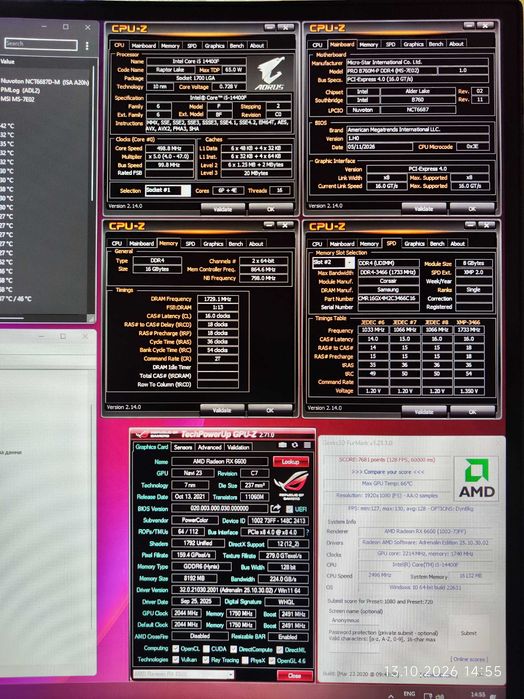Toggle OpenGL 4.6 checkbox
The height and width of the screenshot is (699, 524).
point(272,661)
